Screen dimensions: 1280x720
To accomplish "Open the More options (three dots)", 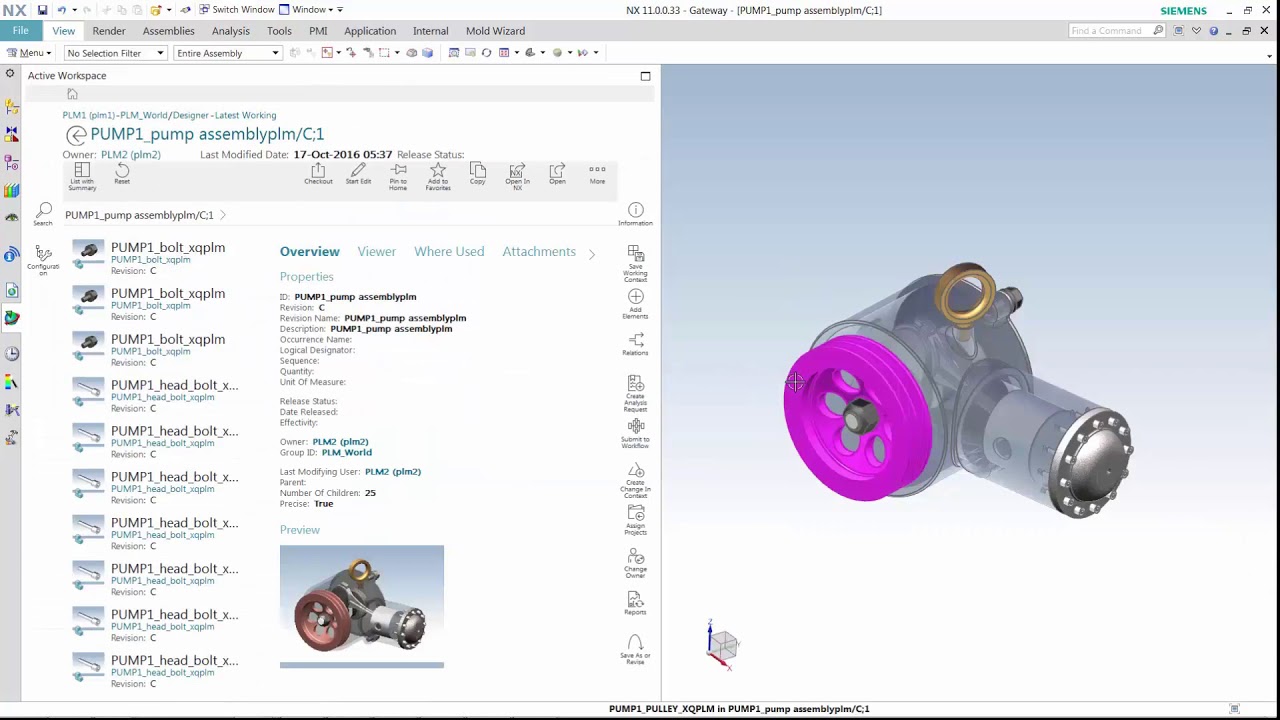I will click(x=597, y=174).
